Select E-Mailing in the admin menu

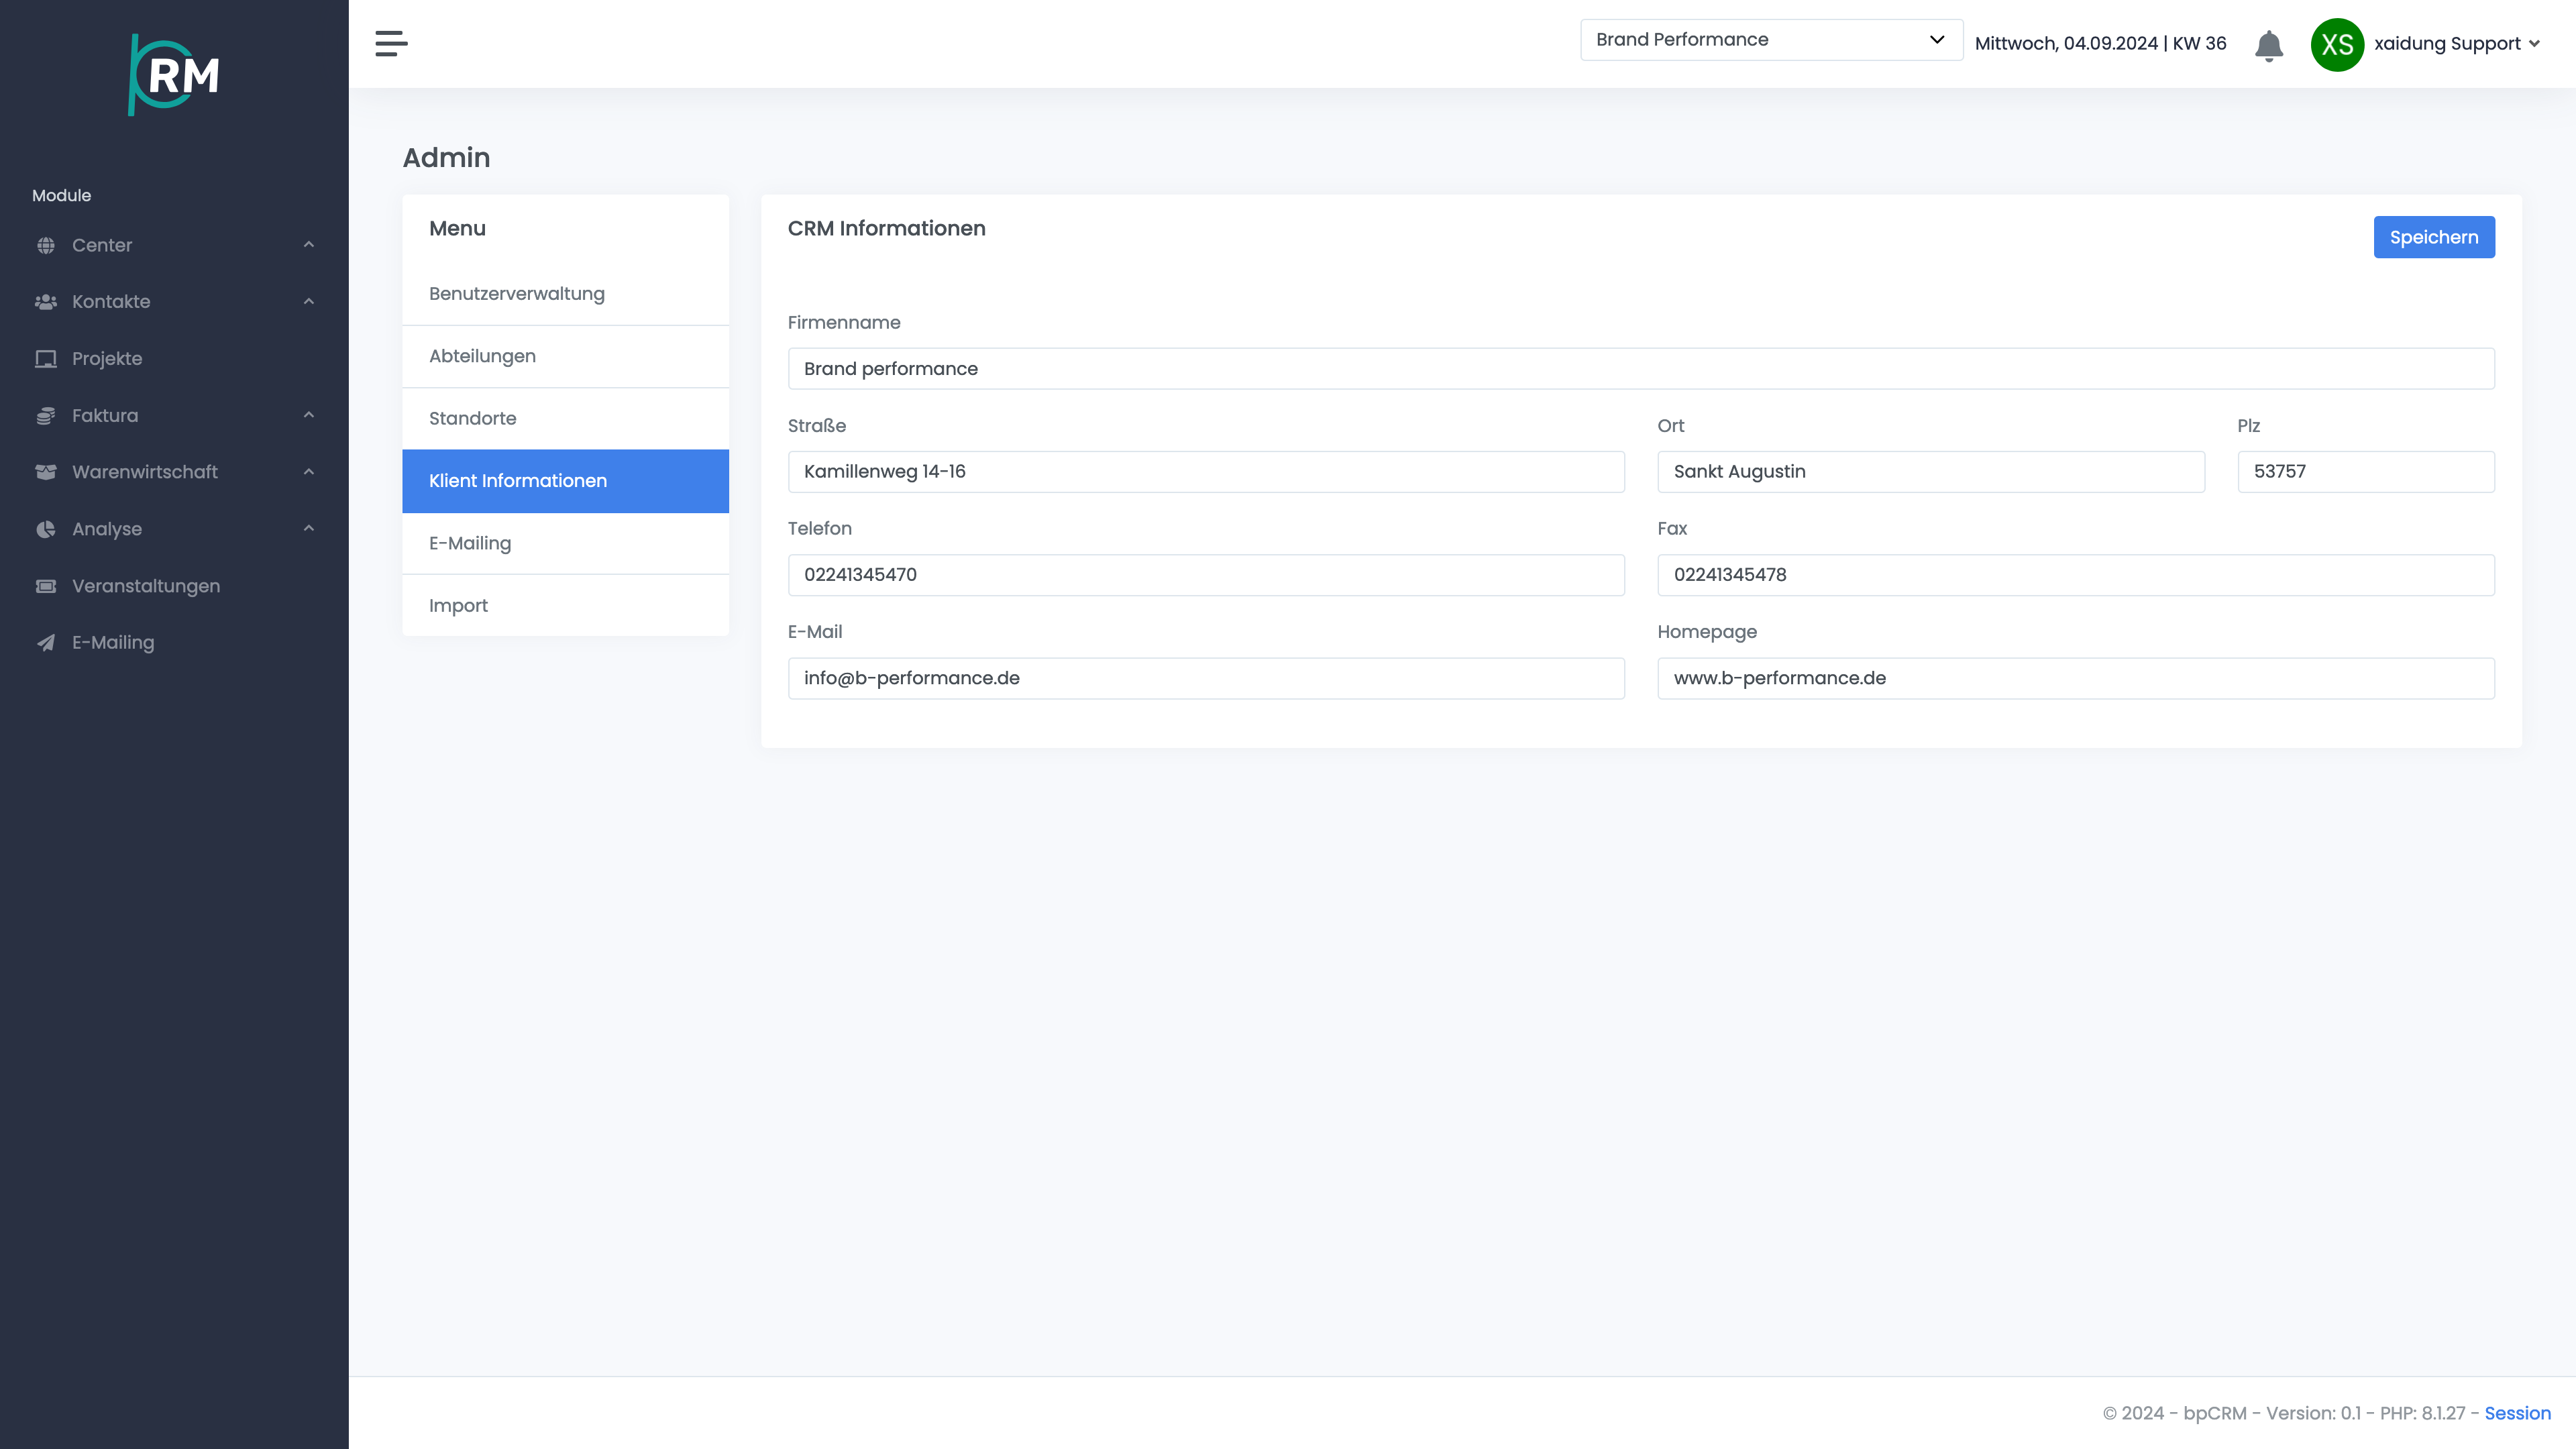point(565,543)
